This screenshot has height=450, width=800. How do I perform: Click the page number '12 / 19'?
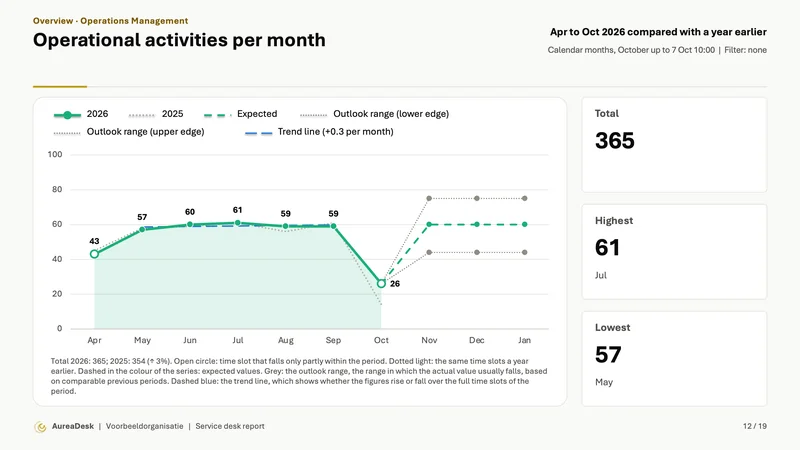(x=755, y=427)
